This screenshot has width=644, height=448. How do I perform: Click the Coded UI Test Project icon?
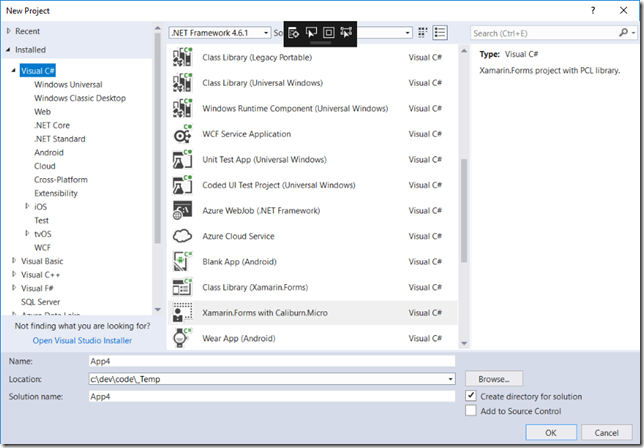182,185
